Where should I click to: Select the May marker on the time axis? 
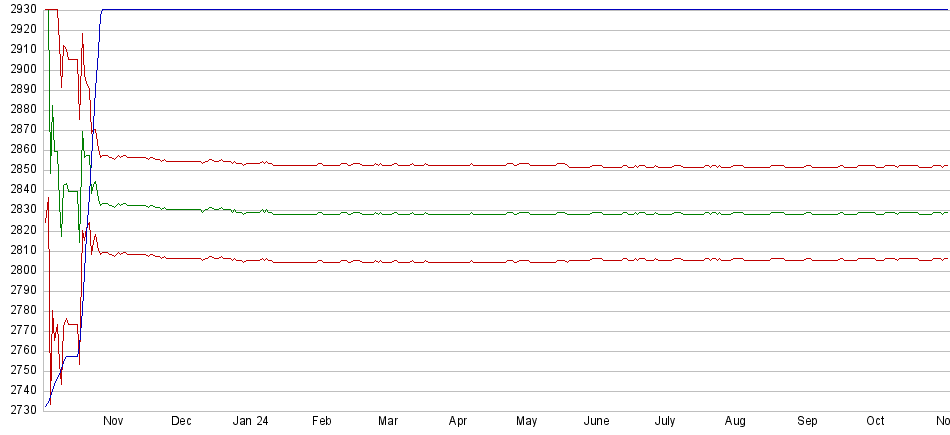[x=527, y=422]
